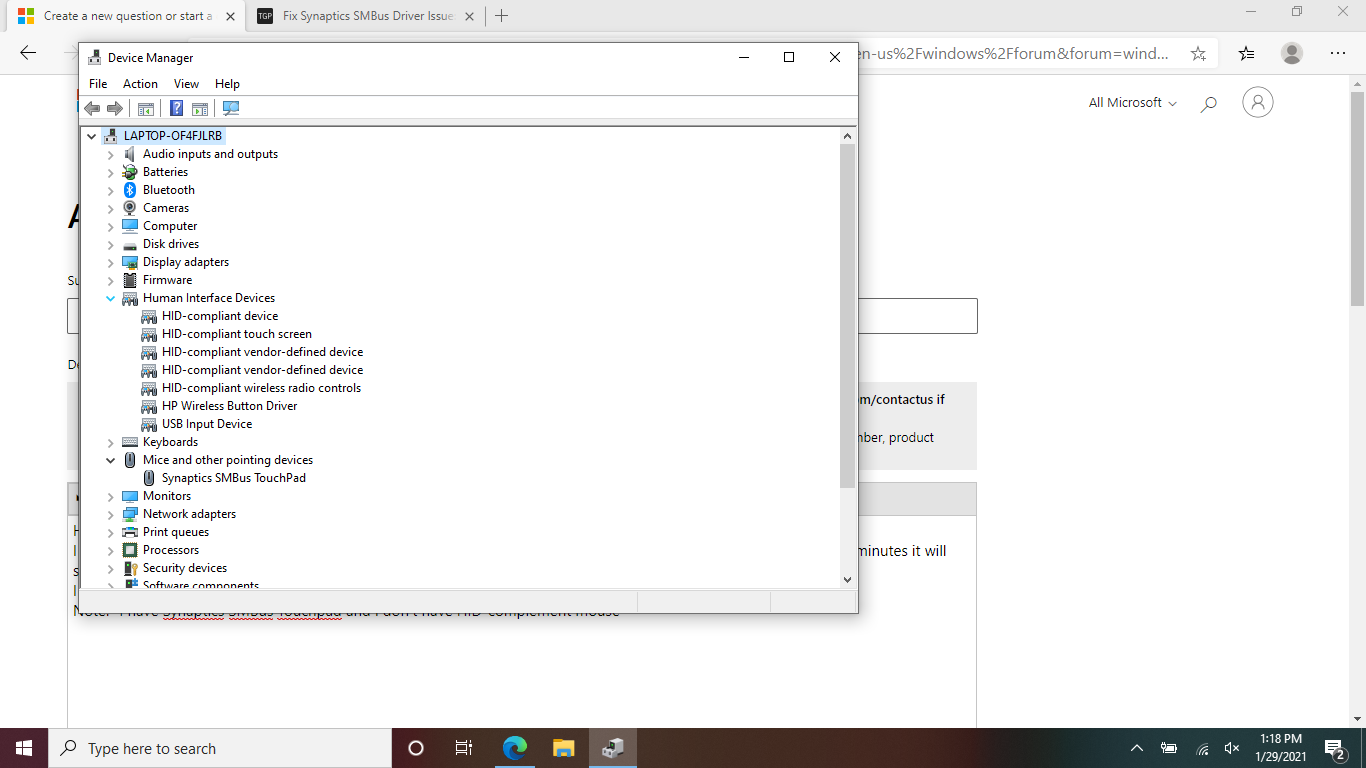The width and height of the screenshot is (1366, 768).
Task: Expand the Keyboards category
Action: (111, 442)
